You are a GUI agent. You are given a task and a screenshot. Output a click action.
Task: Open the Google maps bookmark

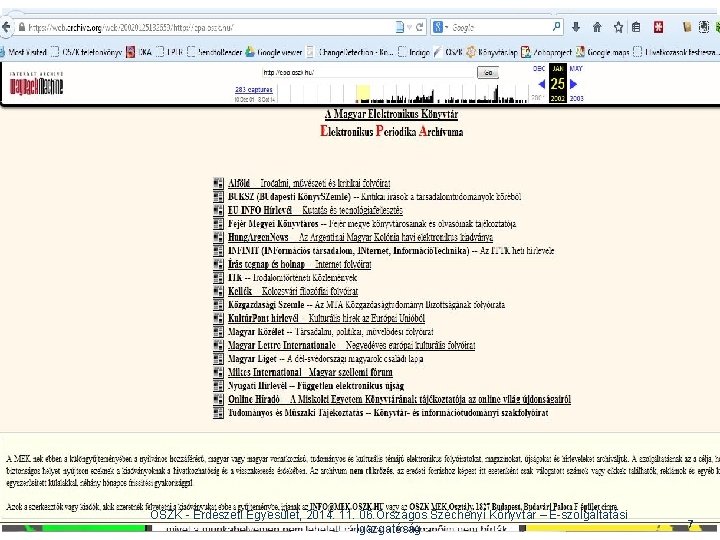pos(602,52)
